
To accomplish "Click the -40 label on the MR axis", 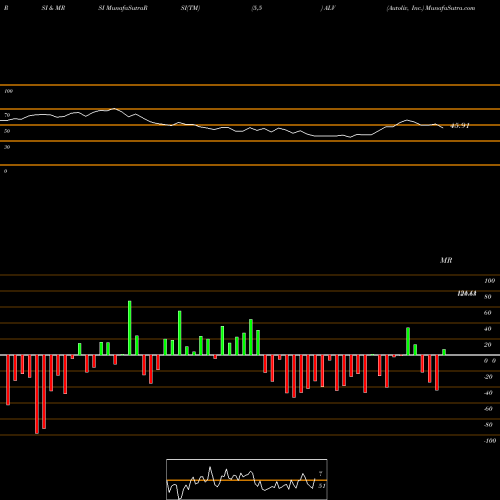I will pos(488,393).
